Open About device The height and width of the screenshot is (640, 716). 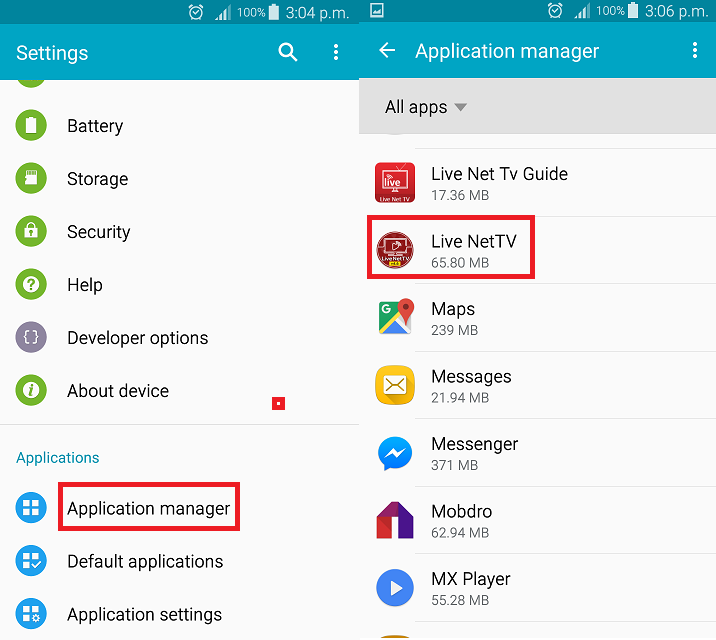[x=179, y=390]
